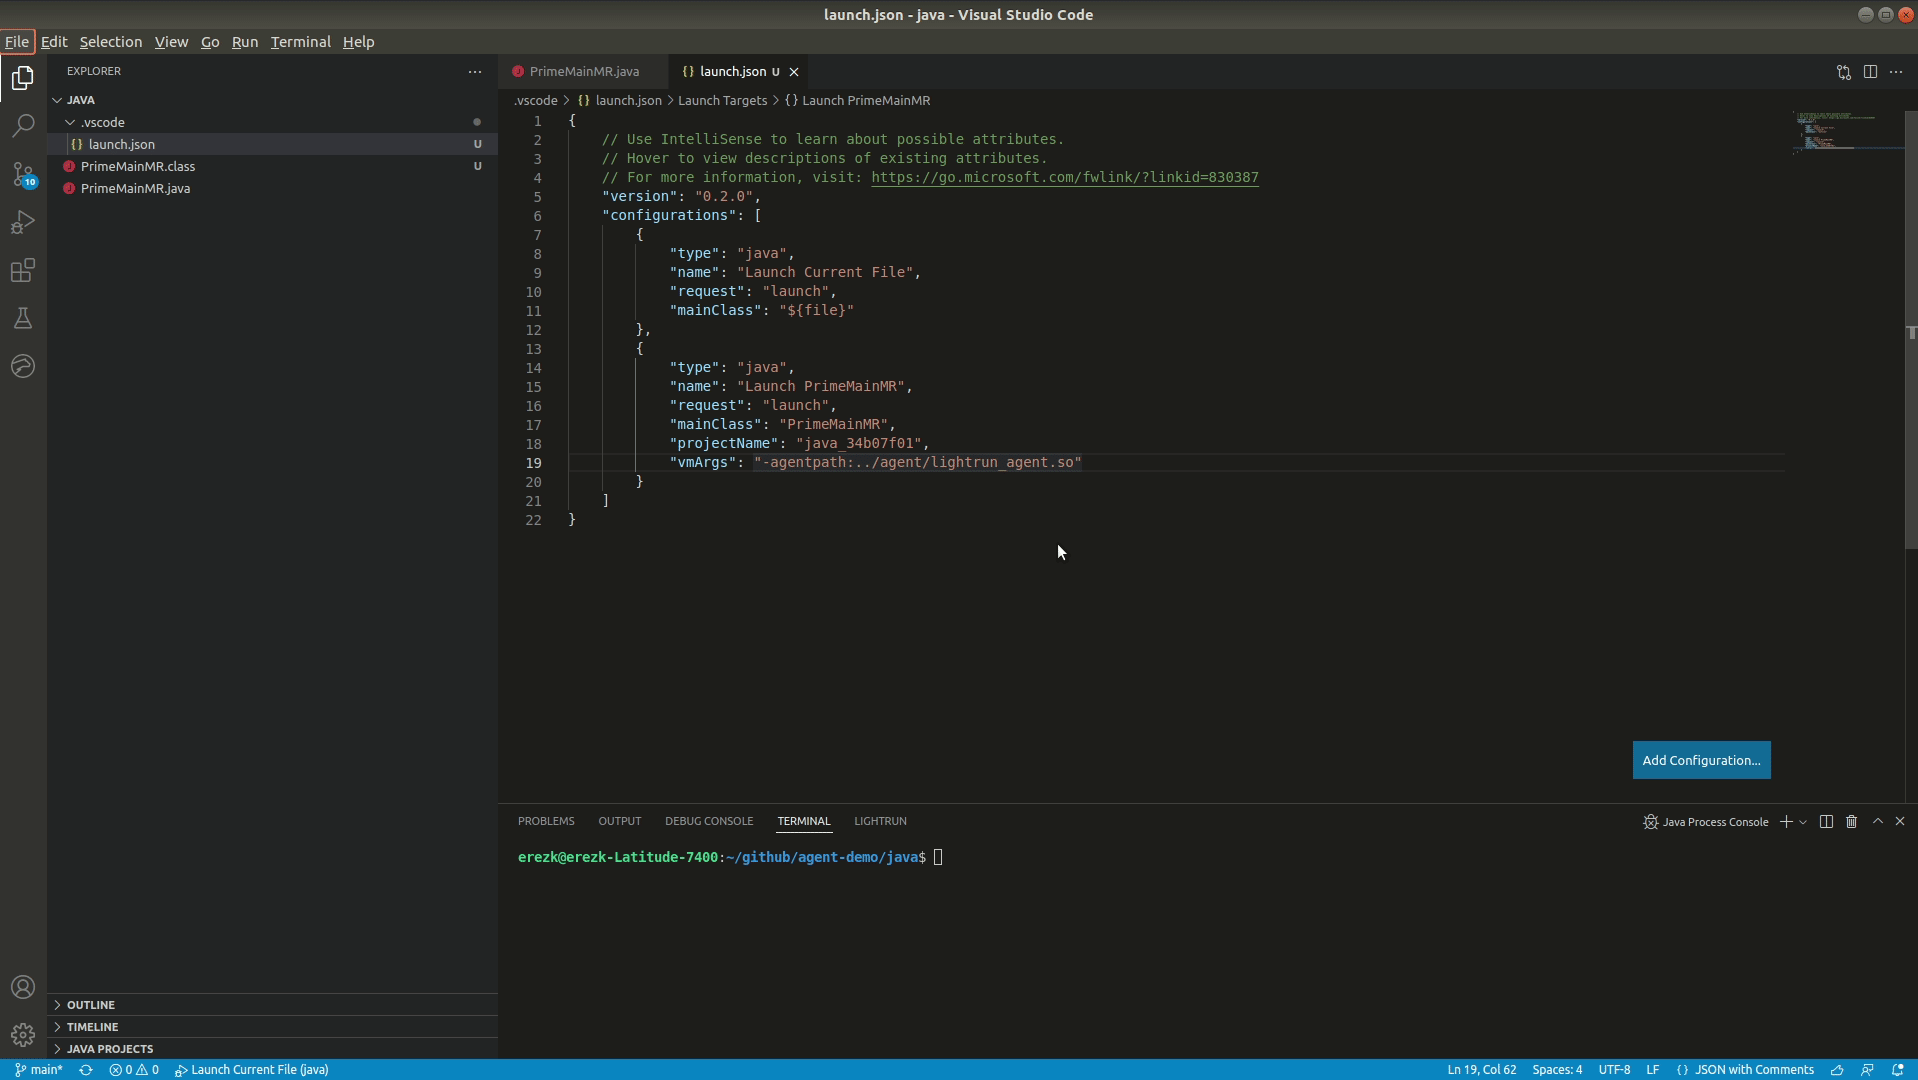The image size is (1918, 1080).
Task: Open Manage gear settings icon
Action: point(23,1035)
